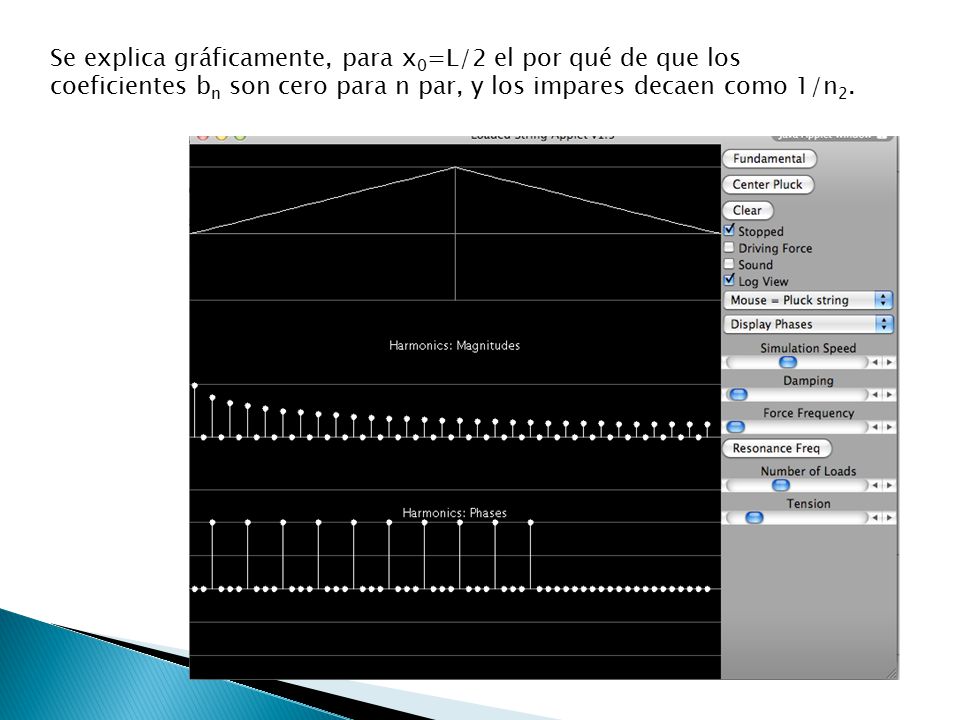The width and height of the screenshot is (960, 720).
Task: Decrease Simulation Speed with left arrow
Action: coord(876,362)
